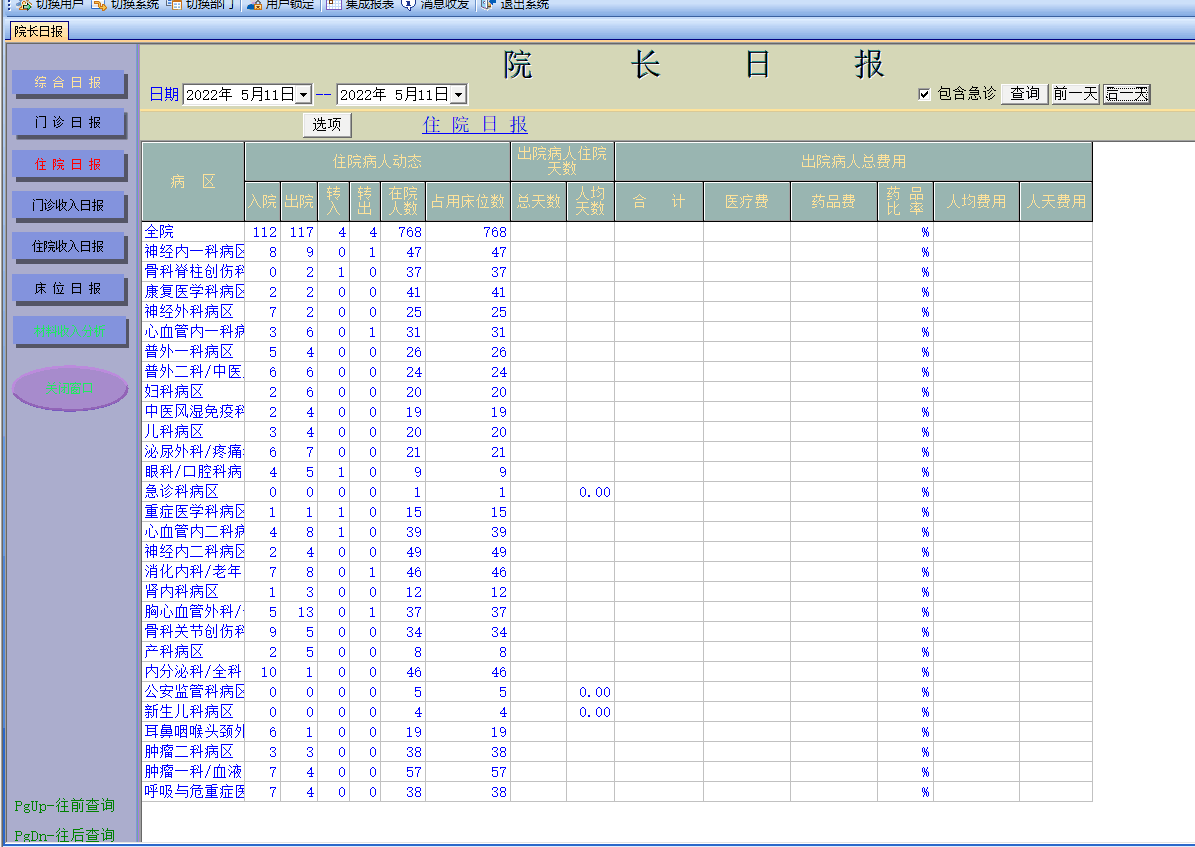Click the 入院 column header

tap(262, 201)
